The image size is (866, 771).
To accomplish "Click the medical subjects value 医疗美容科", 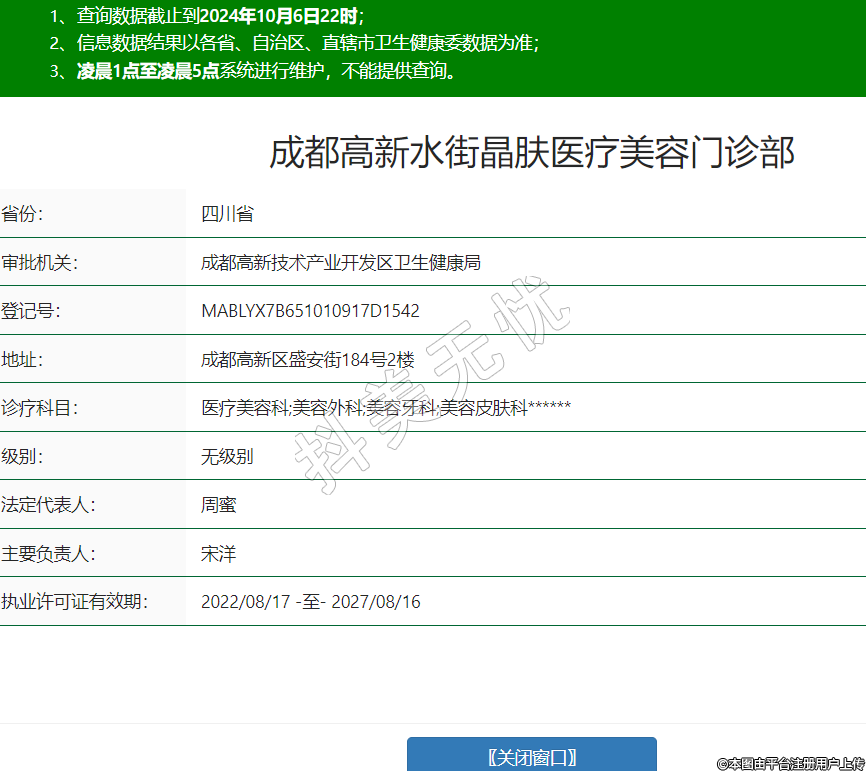I will click(245, 408).
